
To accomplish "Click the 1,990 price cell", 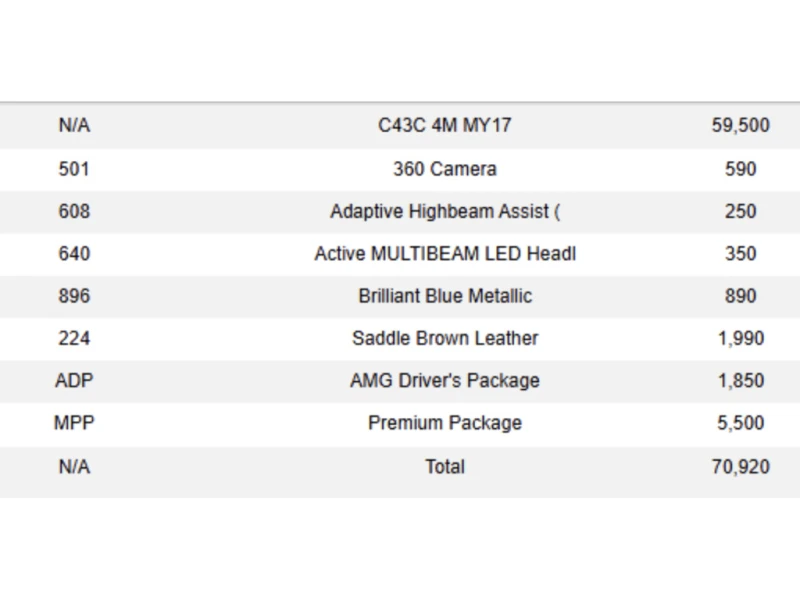I will pos(740,338).
